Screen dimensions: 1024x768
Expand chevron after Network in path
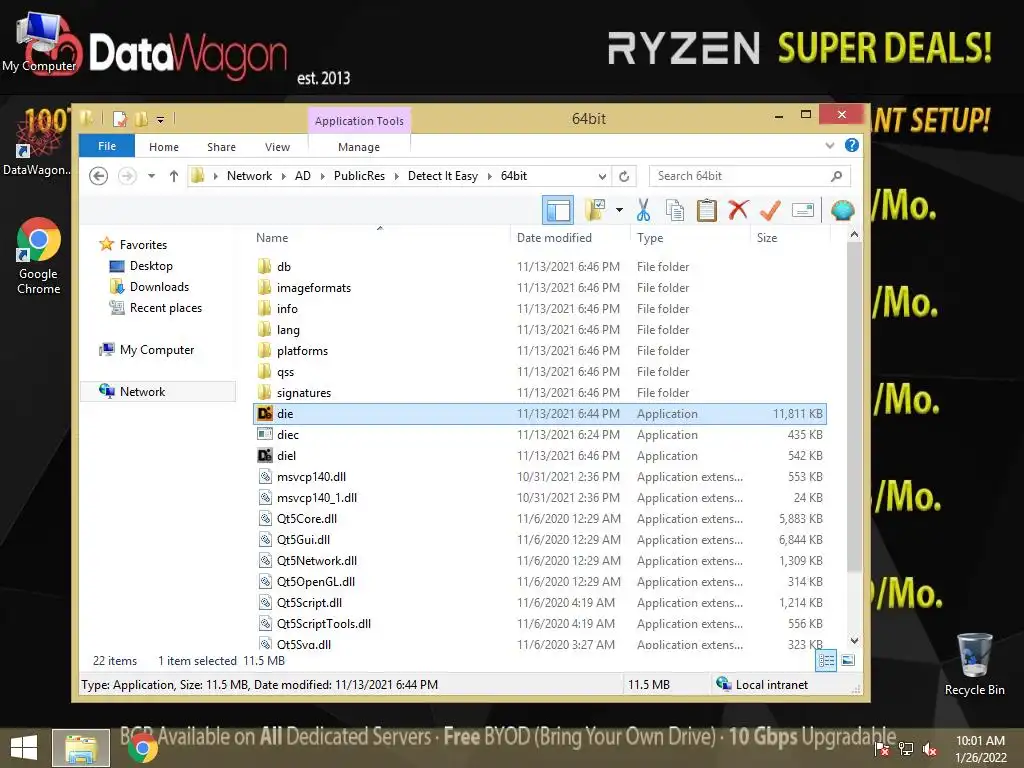(x=283, y=176)
